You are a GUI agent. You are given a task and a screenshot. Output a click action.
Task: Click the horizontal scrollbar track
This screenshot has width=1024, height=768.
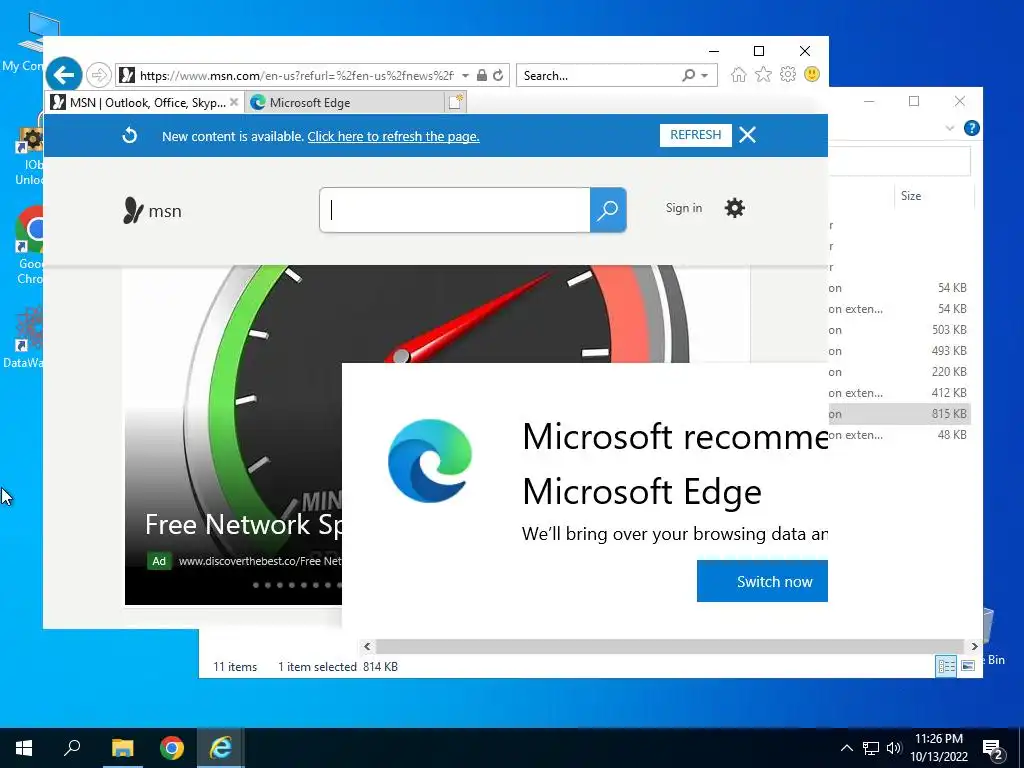click(x=670, y=646)
